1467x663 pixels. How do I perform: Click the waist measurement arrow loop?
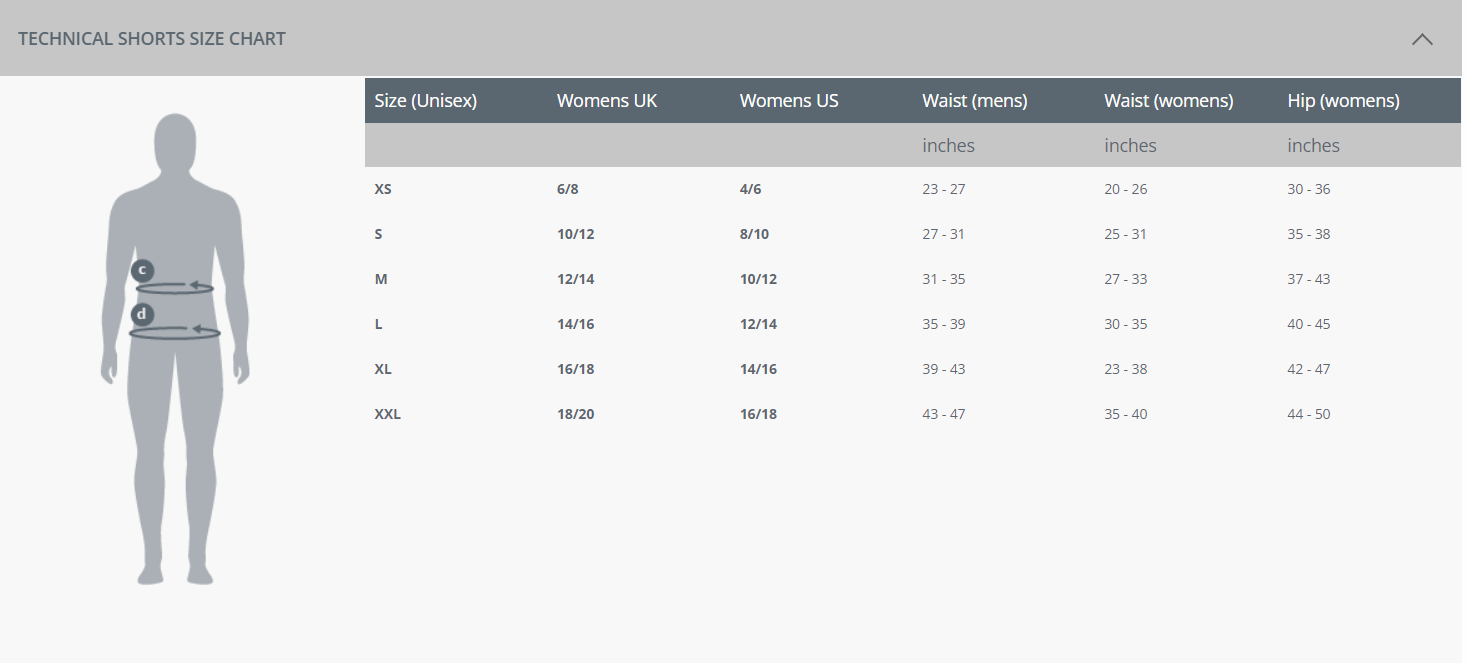click(x=178, y=288)
